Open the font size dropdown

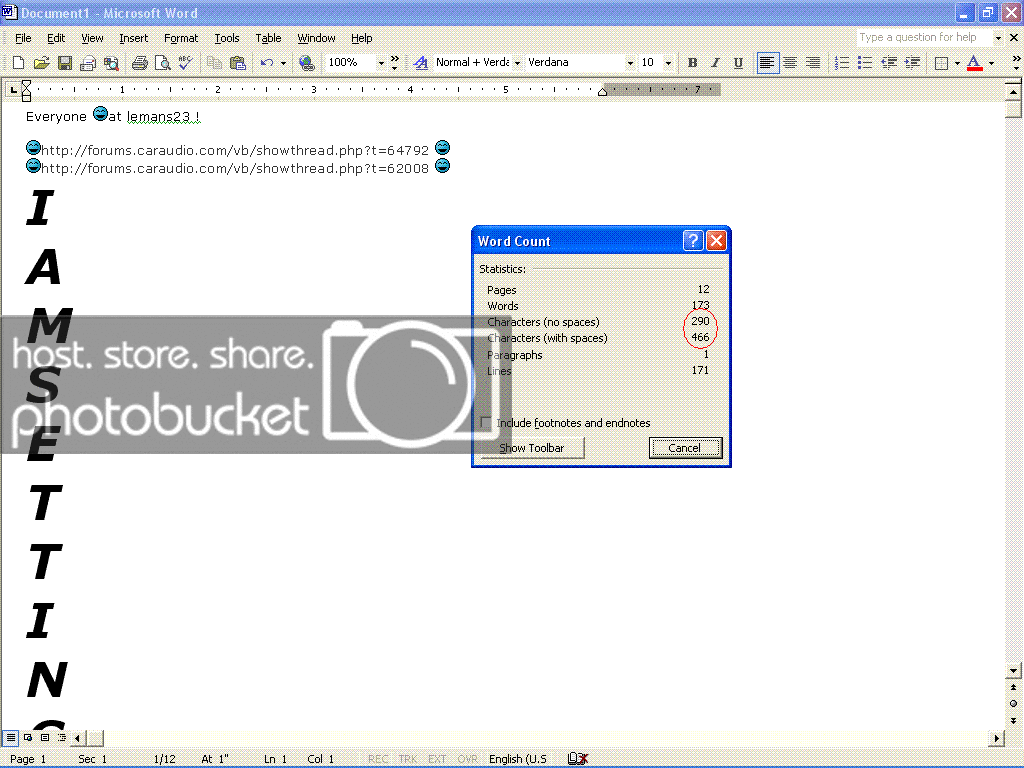click(x=668, y=63)
